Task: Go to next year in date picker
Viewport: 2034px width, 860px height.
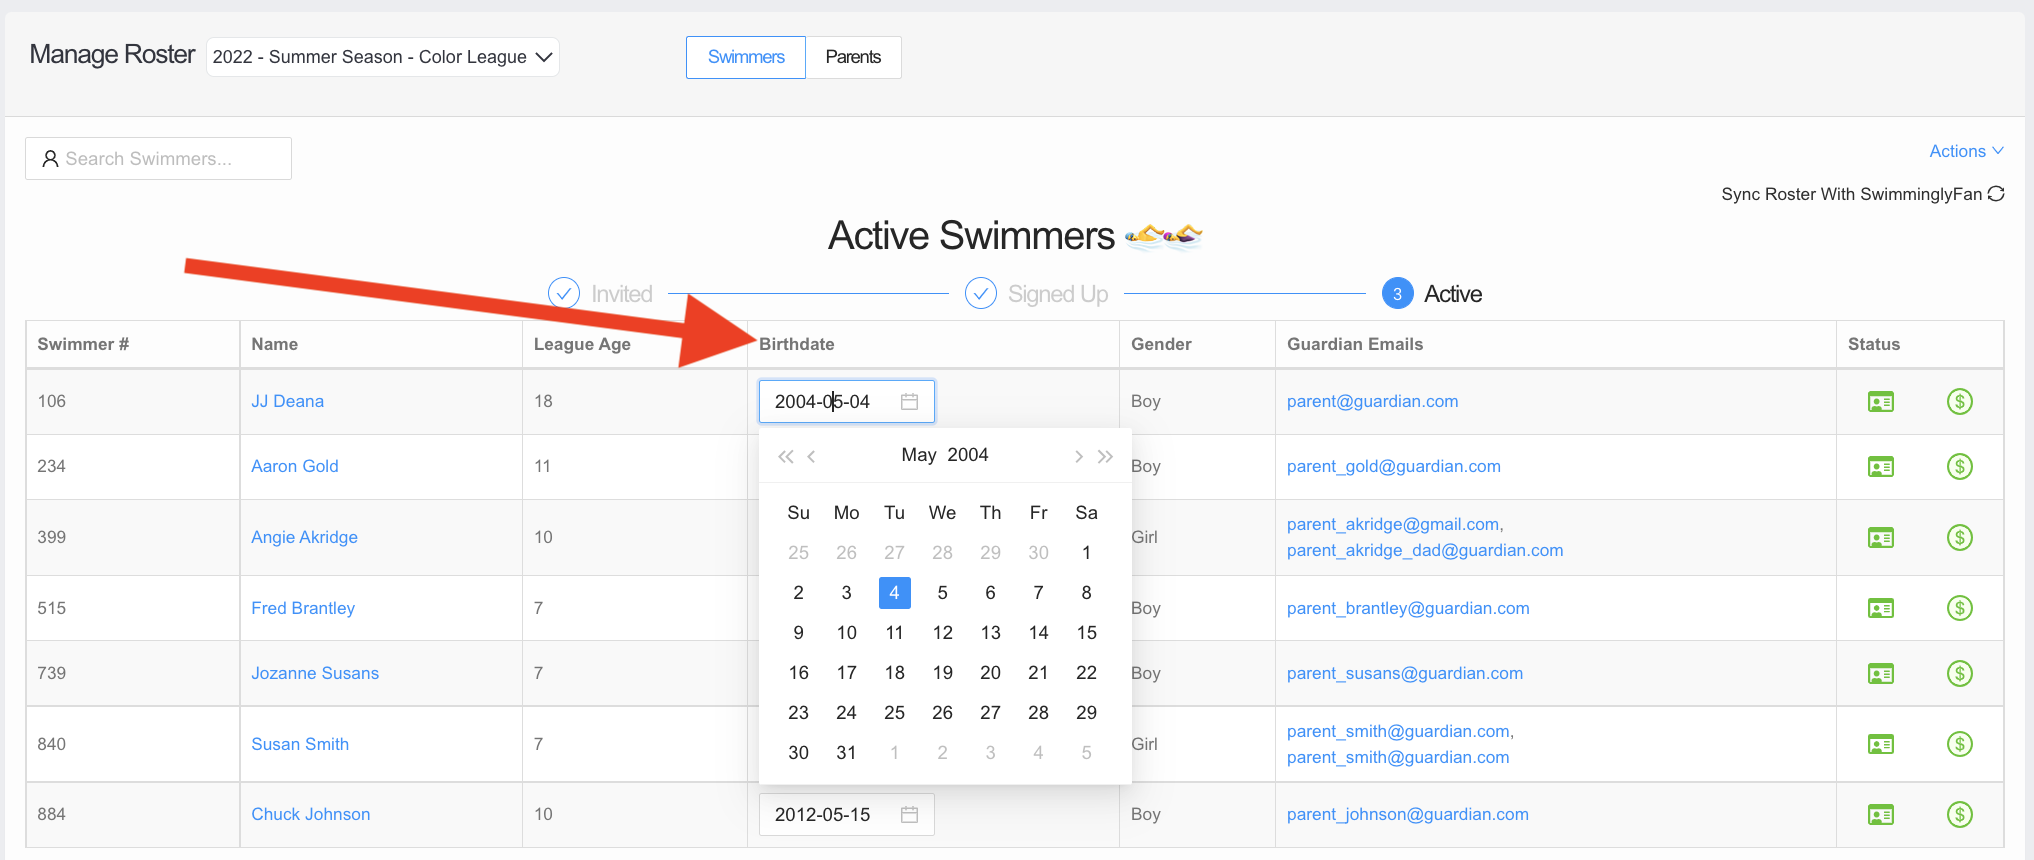Action: coord(1105,456)
